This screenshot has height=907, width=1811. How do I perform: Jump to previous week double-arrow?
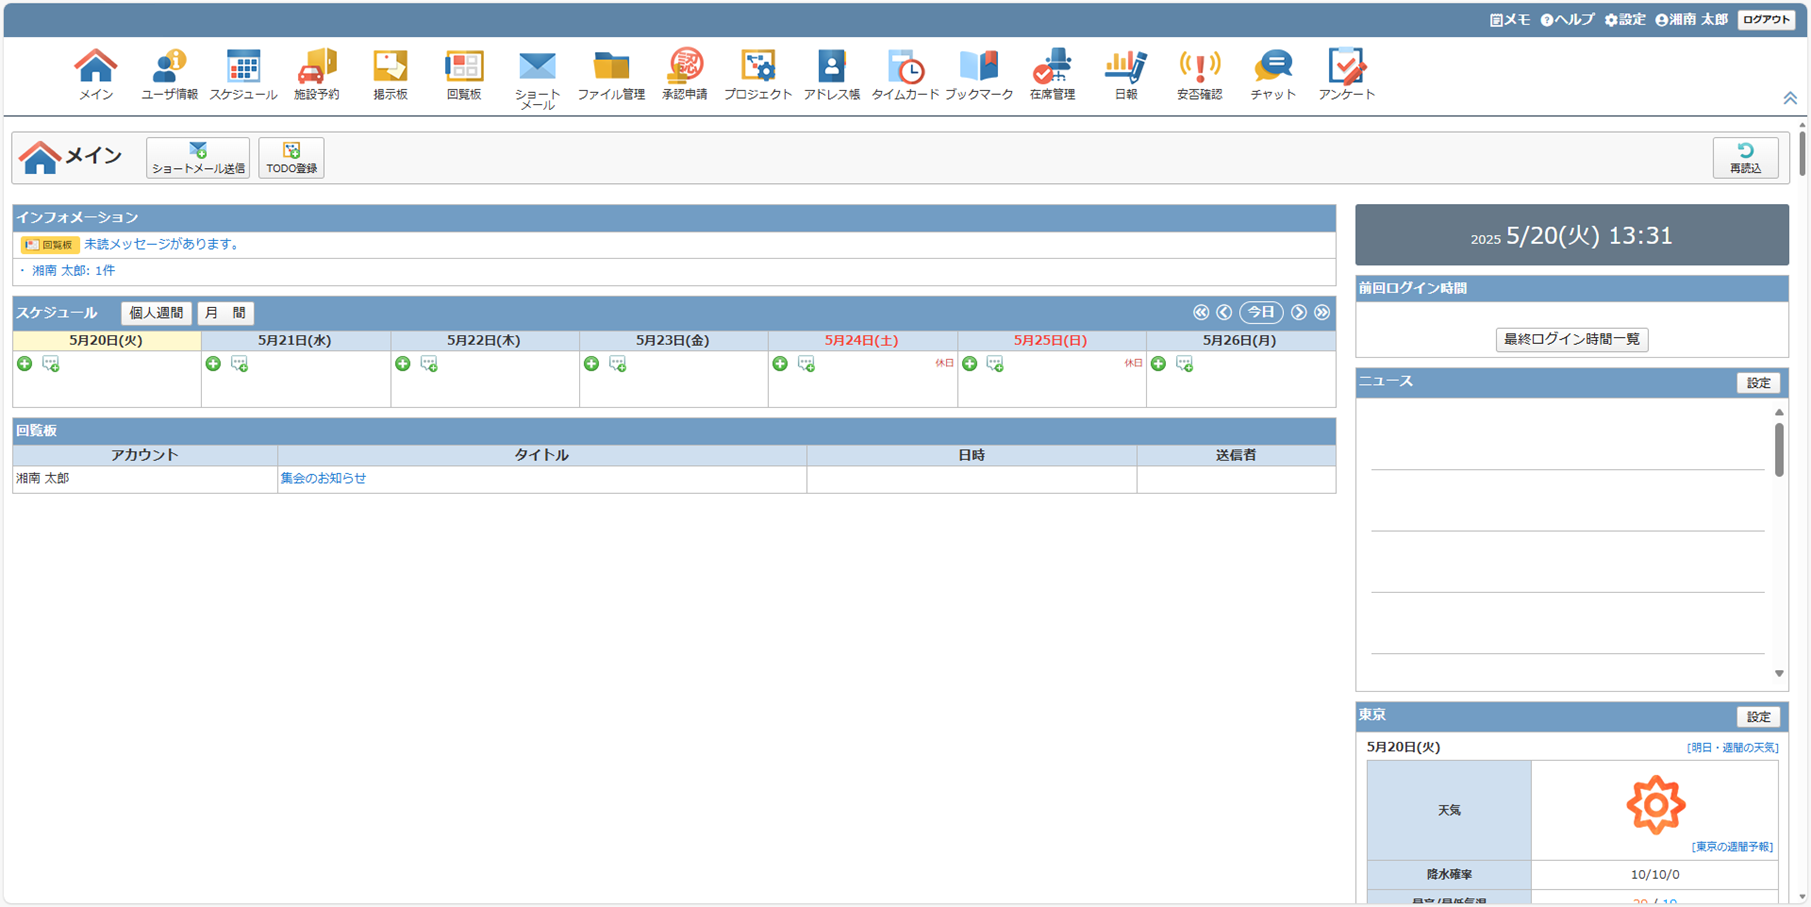pos(1201,313)
